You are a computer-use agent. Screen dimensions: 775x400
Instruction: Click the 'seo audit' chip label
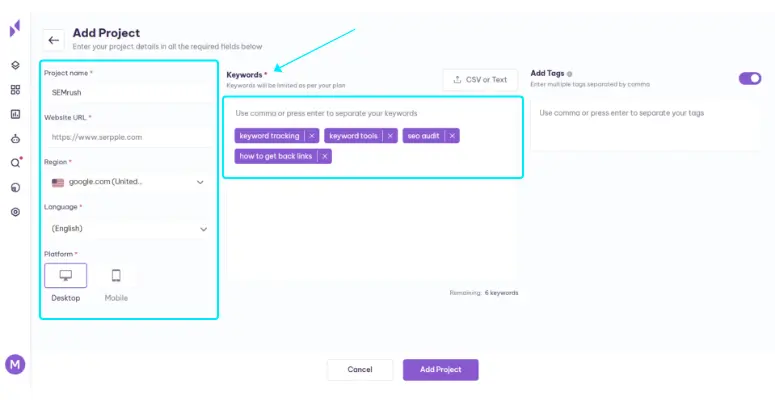coord(424,136)
